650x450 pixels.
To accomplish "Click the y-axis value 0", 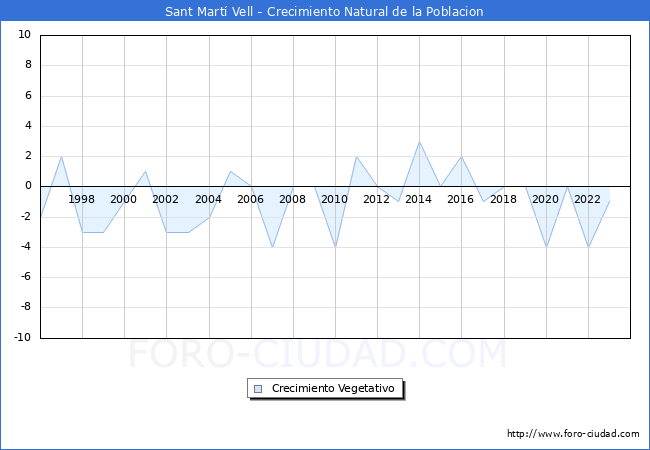I will 28,186.
